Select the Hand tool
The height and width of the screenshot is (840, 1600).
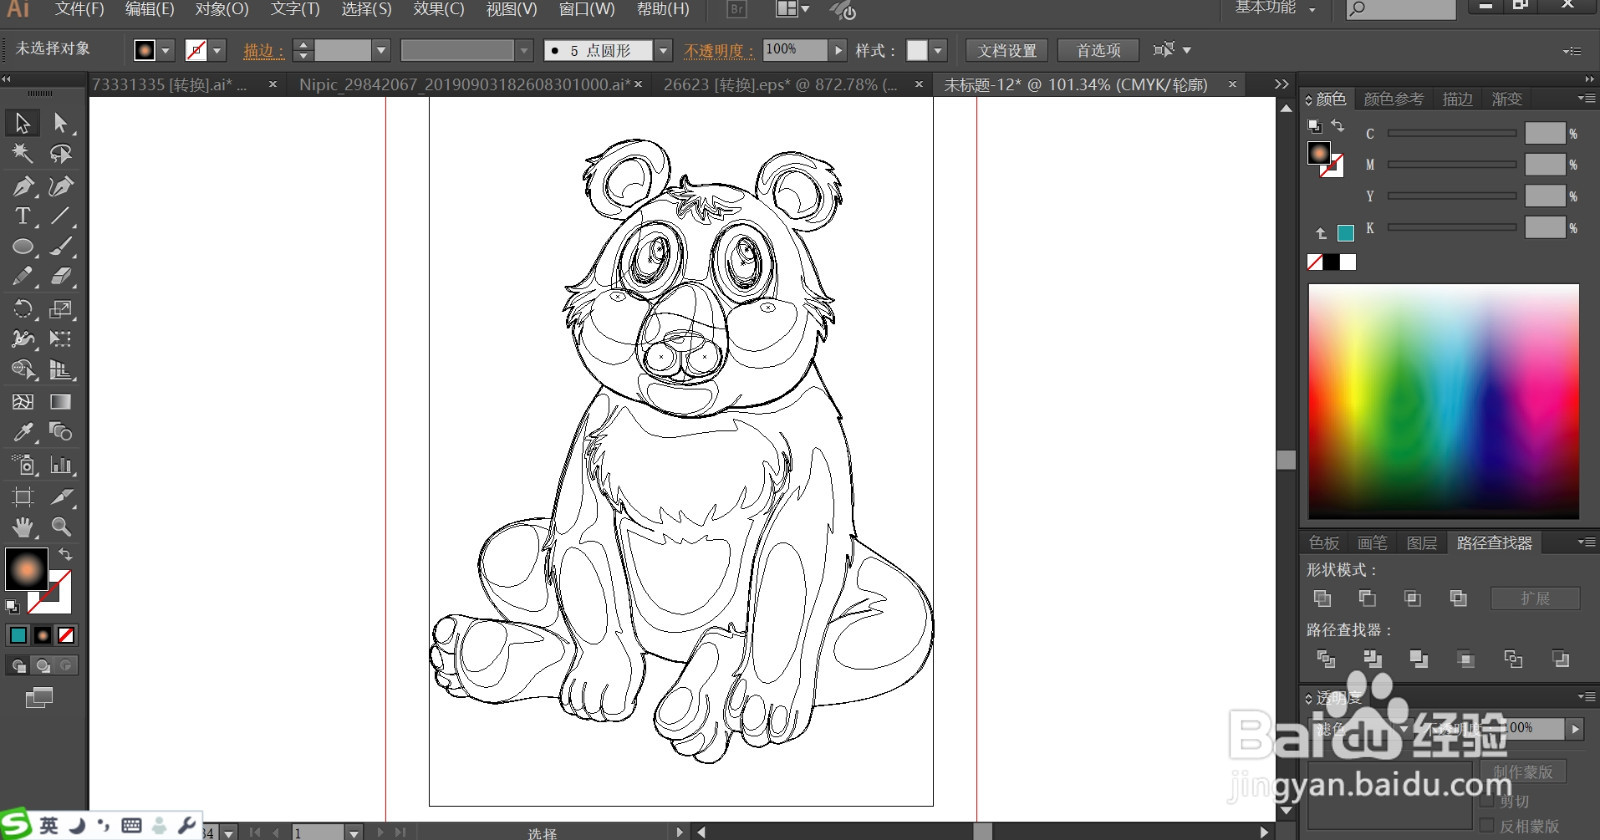click(22, 527)
